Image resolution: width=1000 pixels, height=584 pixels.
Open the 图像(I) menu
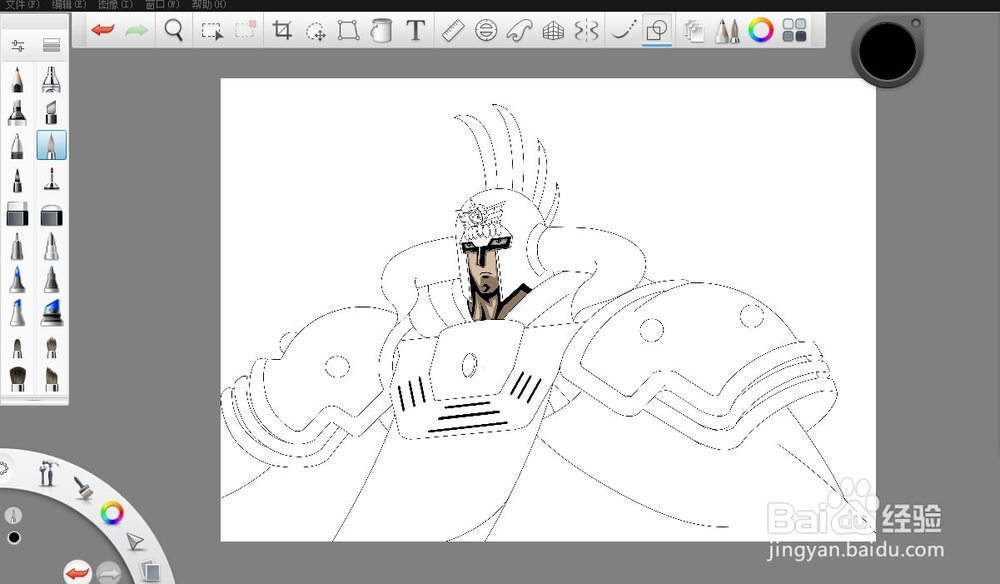pyautogui.click(x=115, y=4)
